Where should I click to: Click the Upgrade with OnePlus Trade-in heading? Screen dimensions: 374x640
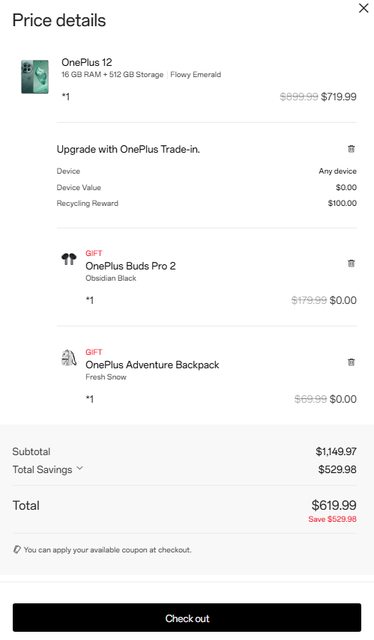(x=128, y=149)
